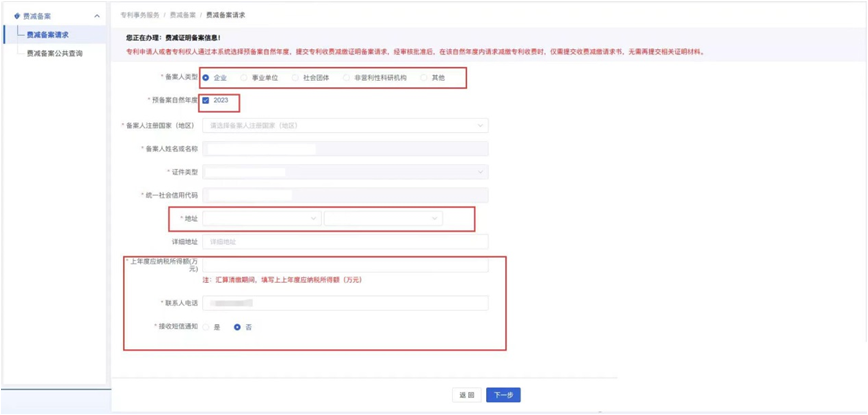This screenshot has width=868, height=415.
Task: Select 否 for 接收短信通知
Action: point(237,327)
